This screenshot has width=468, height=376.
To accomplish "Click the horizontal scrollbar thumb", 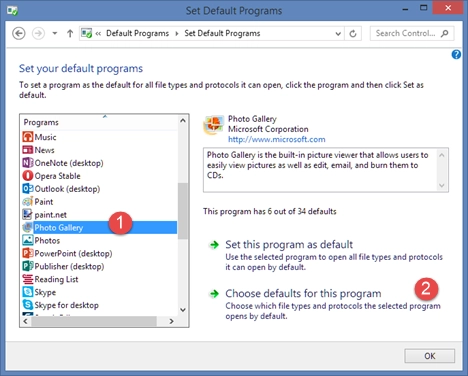I will click(x=94, y=321).
